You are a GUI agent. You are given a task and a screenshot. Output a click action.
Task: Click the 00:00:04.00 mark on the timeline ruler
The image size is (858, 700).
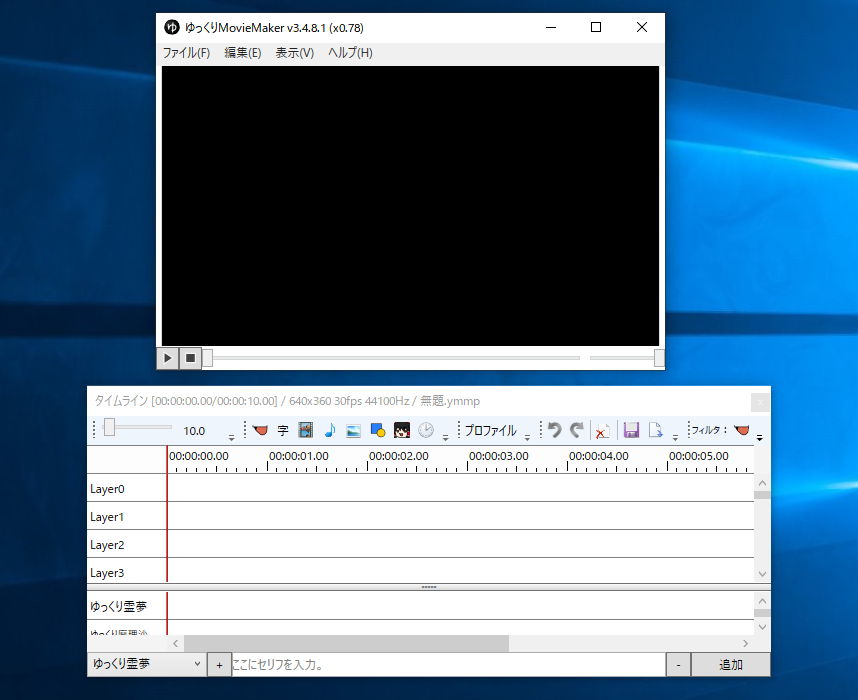tap(599, 456)
